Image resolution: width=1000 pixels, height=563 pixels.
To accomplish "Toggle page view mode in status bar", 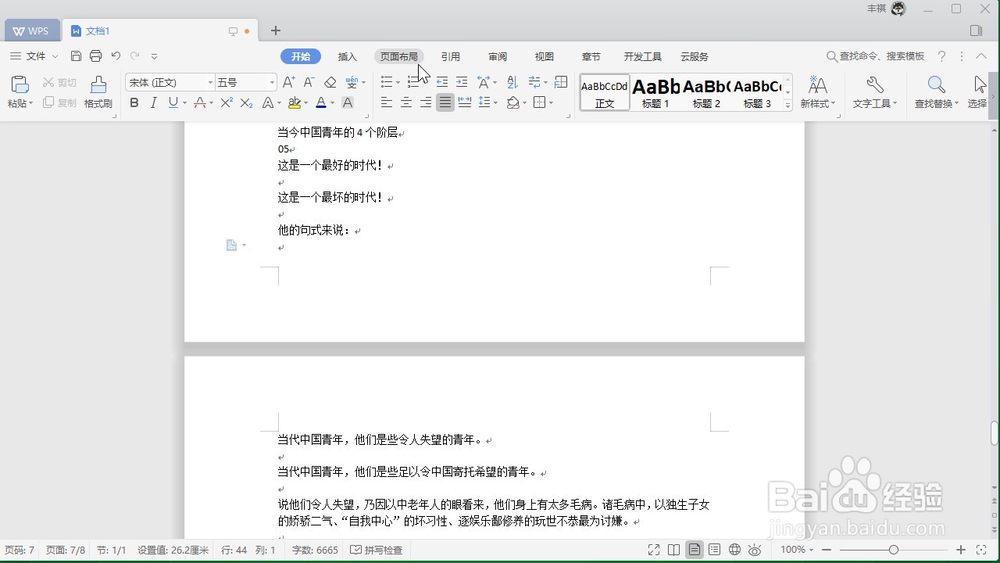I will pos(694,550).
